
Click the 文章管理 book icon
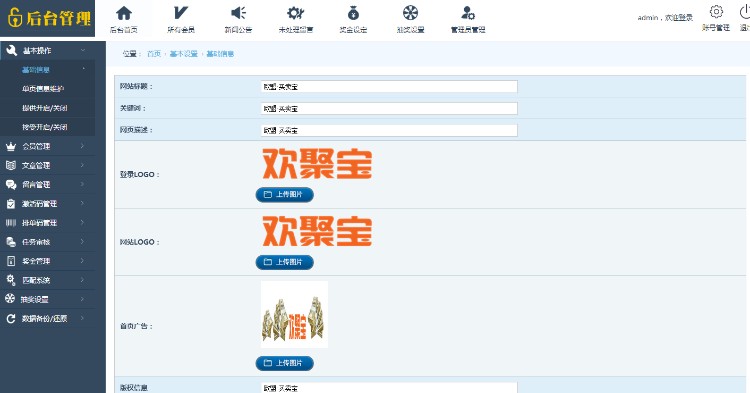click(11, 165)
